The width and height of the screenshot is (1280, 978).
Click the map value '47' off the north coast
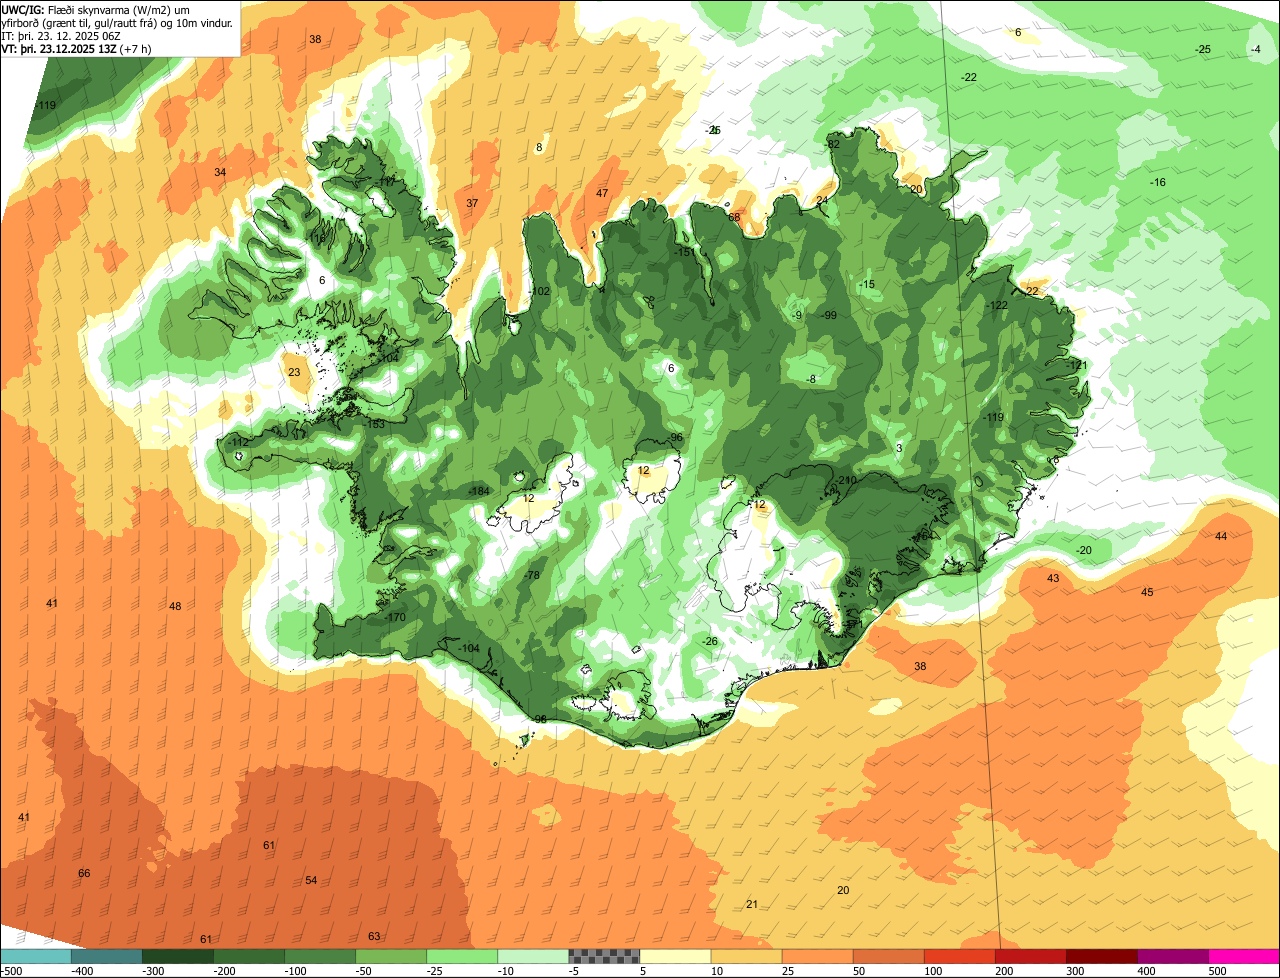click(602, 193)
